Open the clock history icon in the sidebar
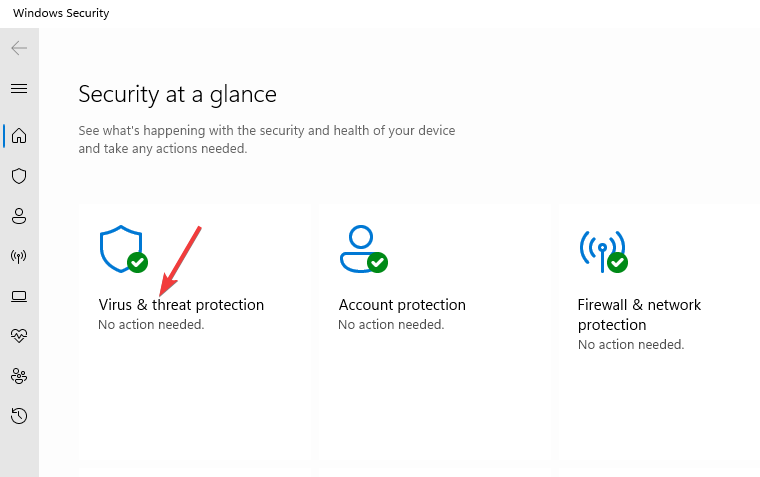This screenshot has width=760, height=477. (x=19, y=416)
